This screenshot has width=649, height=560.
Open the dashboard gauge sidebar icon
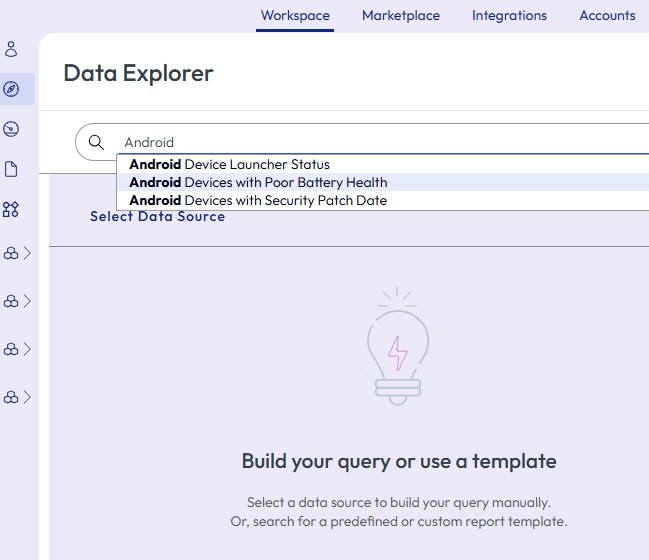(x=11, y=129)
